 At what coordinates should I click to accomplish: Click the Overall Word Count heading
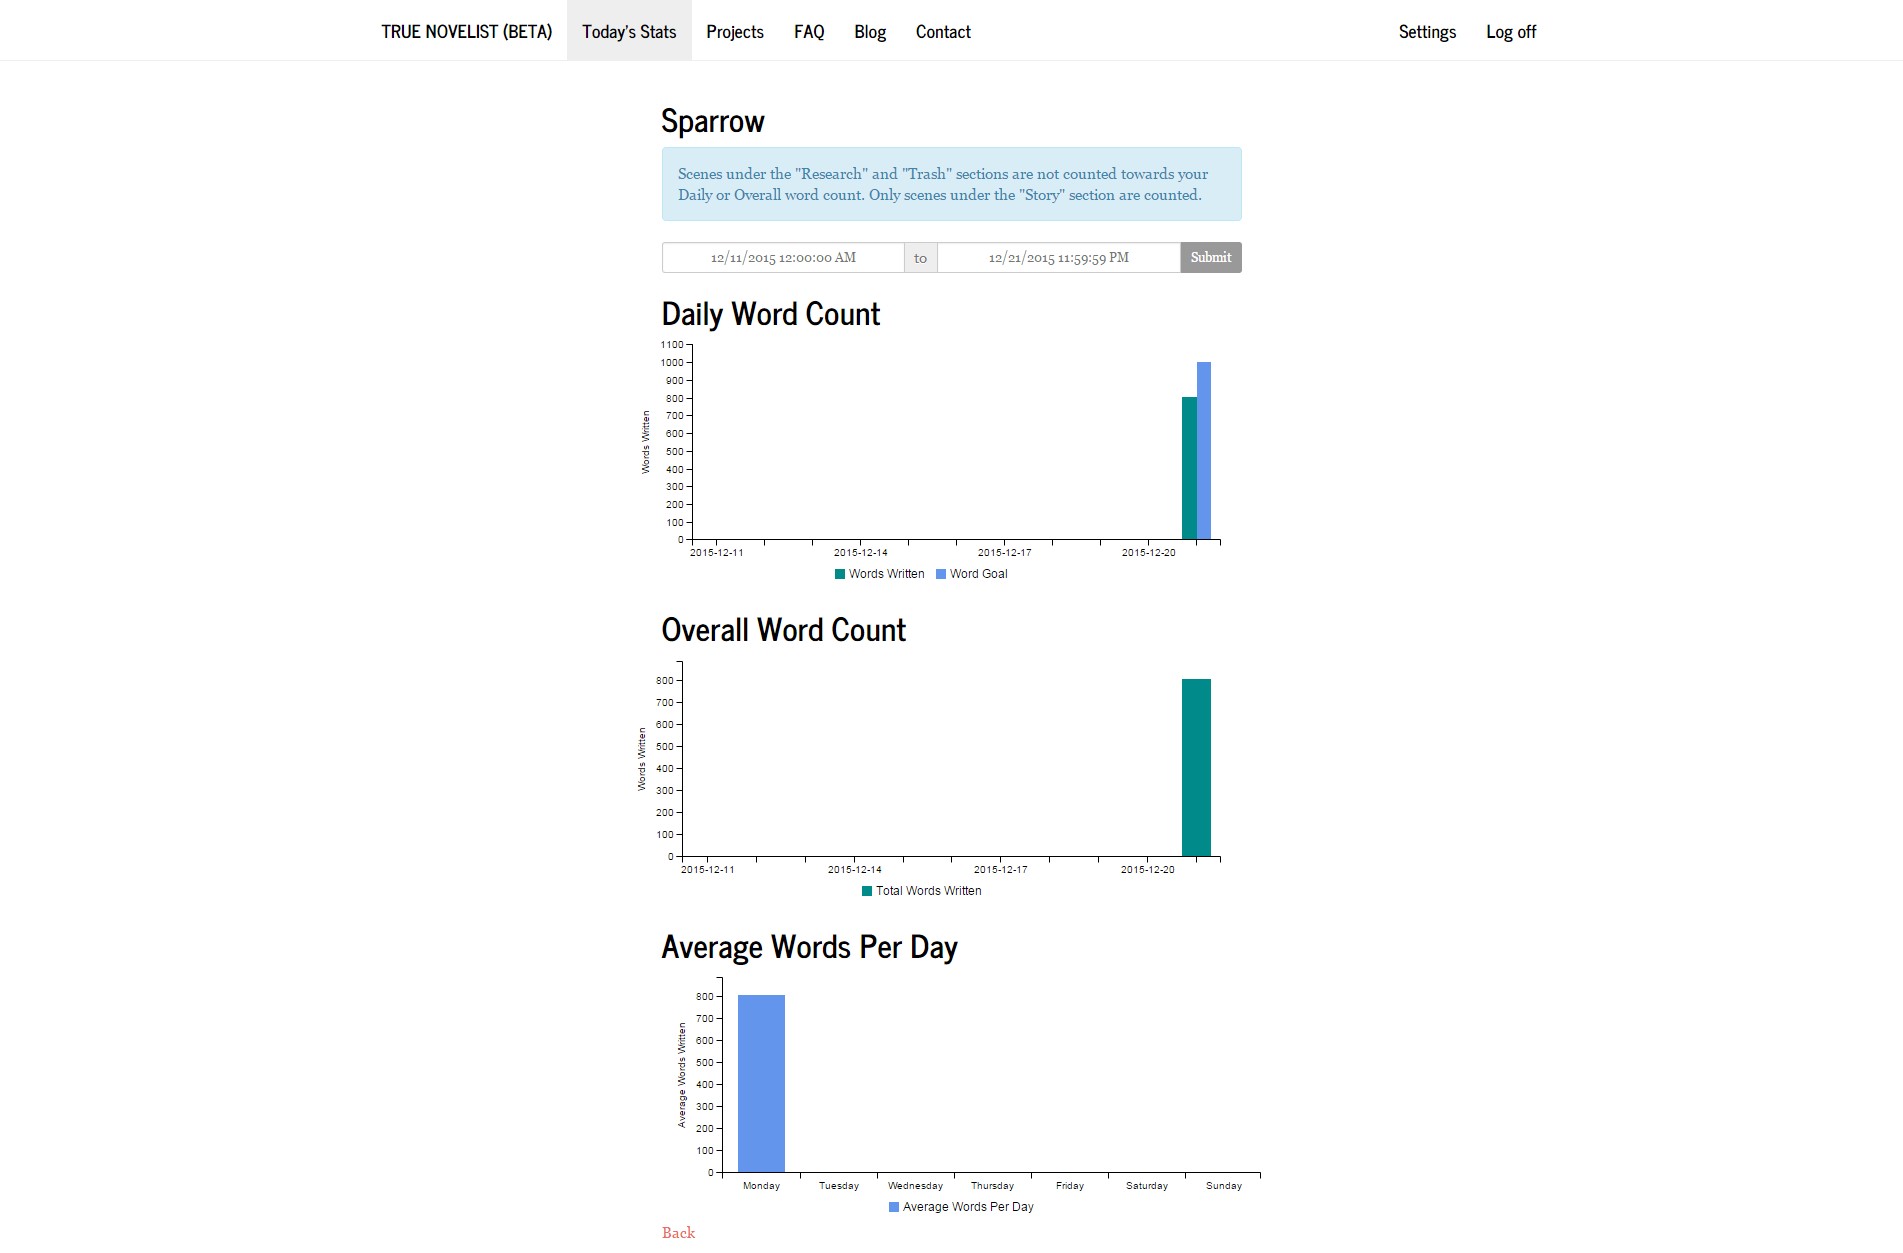click(784, 630)
